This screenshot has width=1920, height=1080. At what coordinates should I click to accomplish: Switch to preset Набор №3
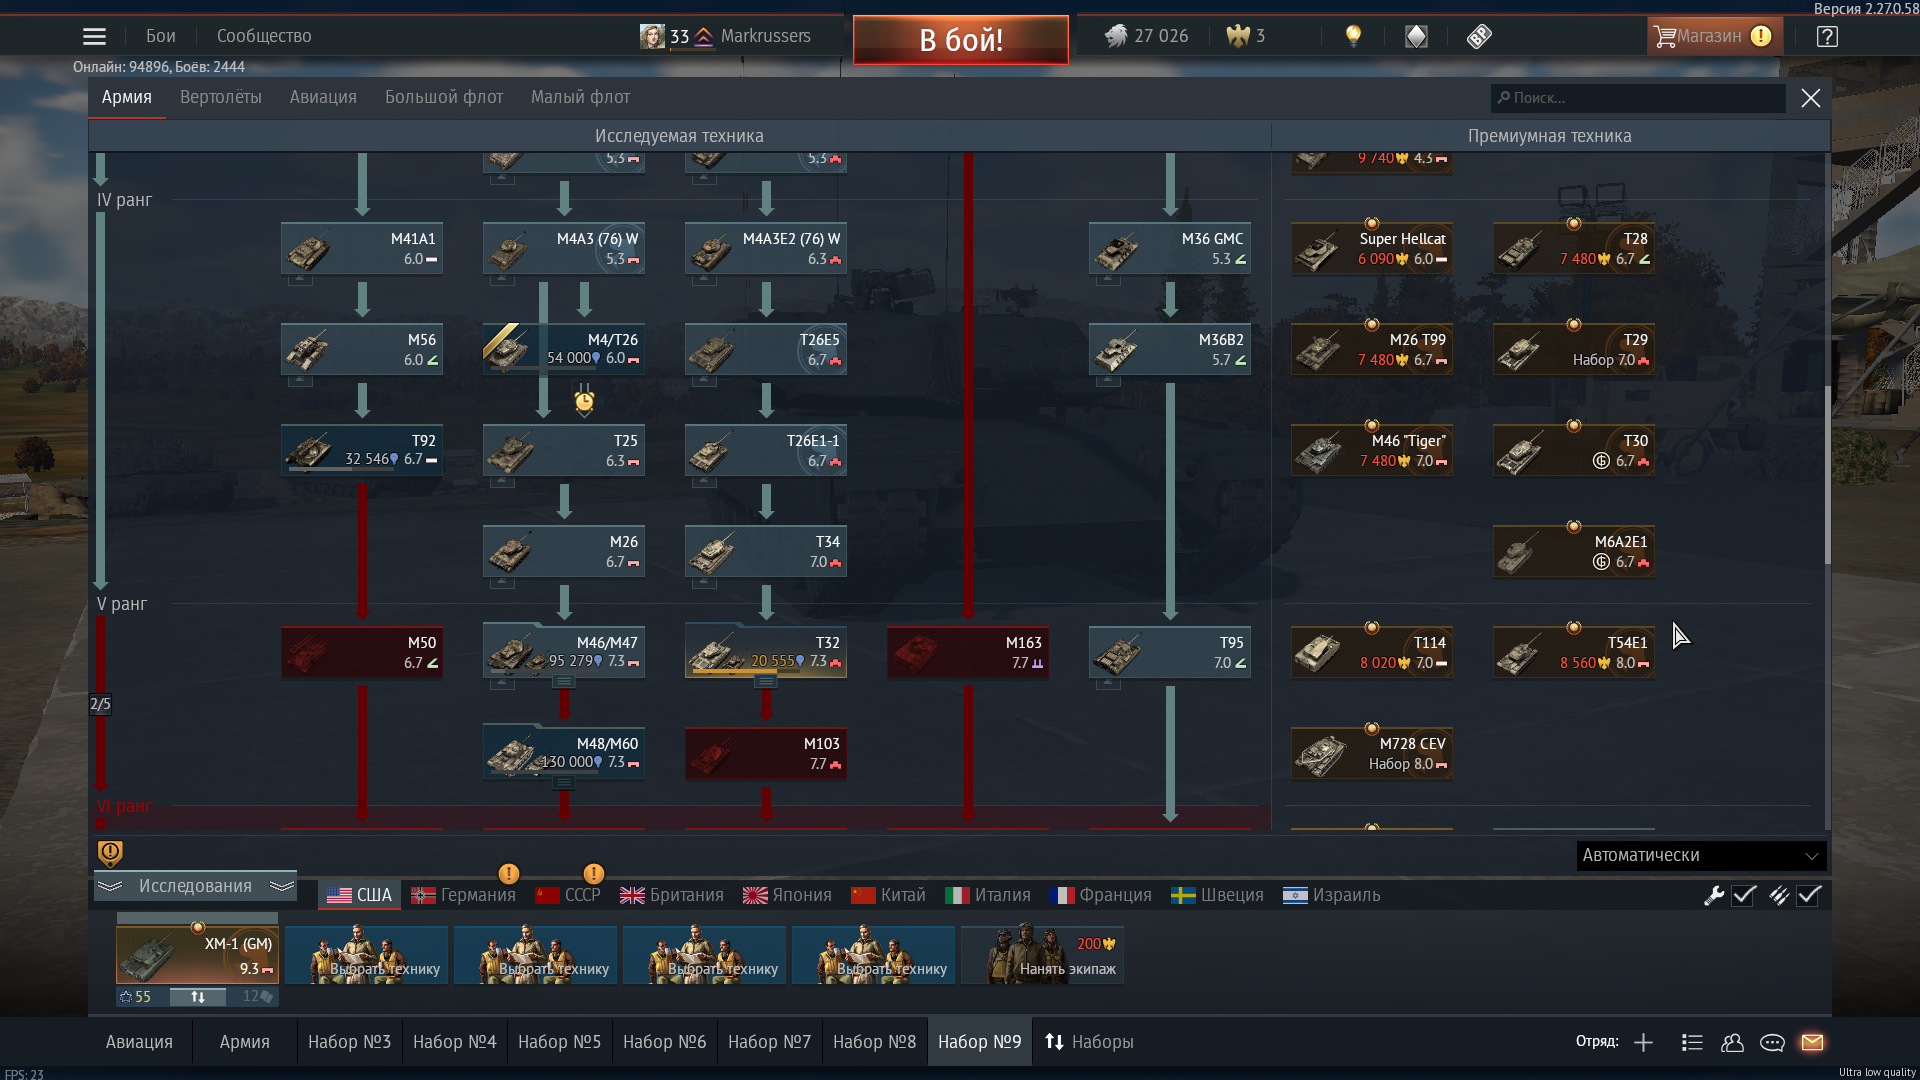tap(349, 1042)
